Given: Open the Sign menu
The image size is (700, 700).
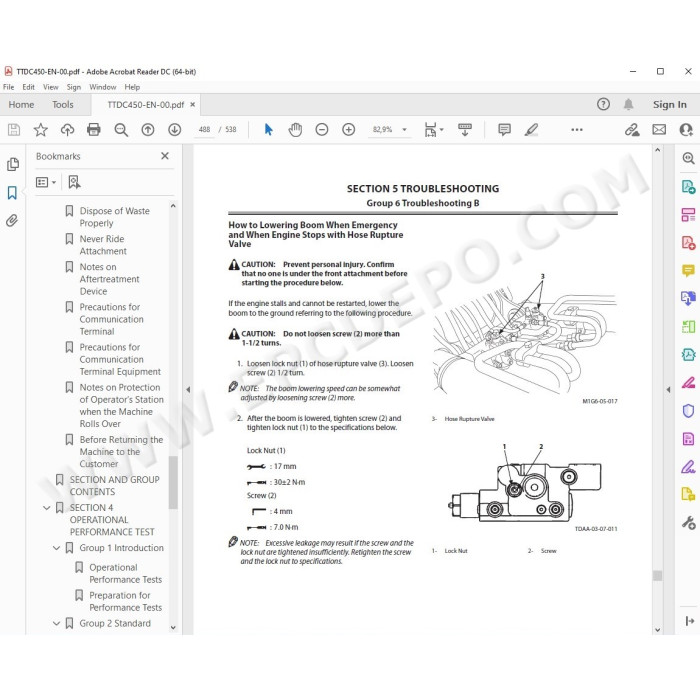Looking at the screenshot, I should click(x=74, y=87).
